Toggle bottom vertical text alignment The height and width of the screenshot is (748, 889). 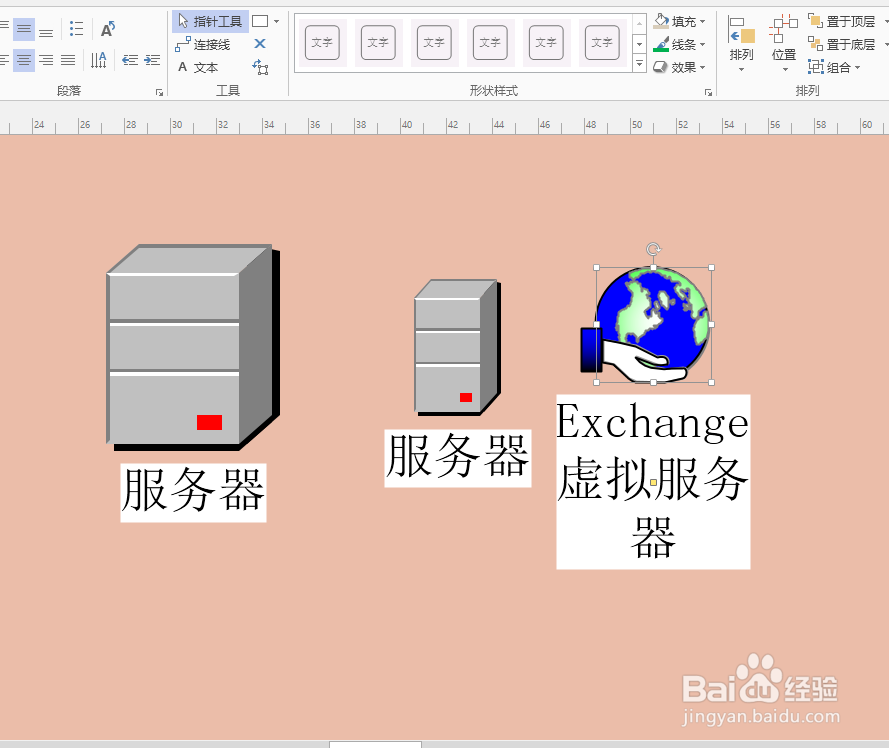pos(46,29)
